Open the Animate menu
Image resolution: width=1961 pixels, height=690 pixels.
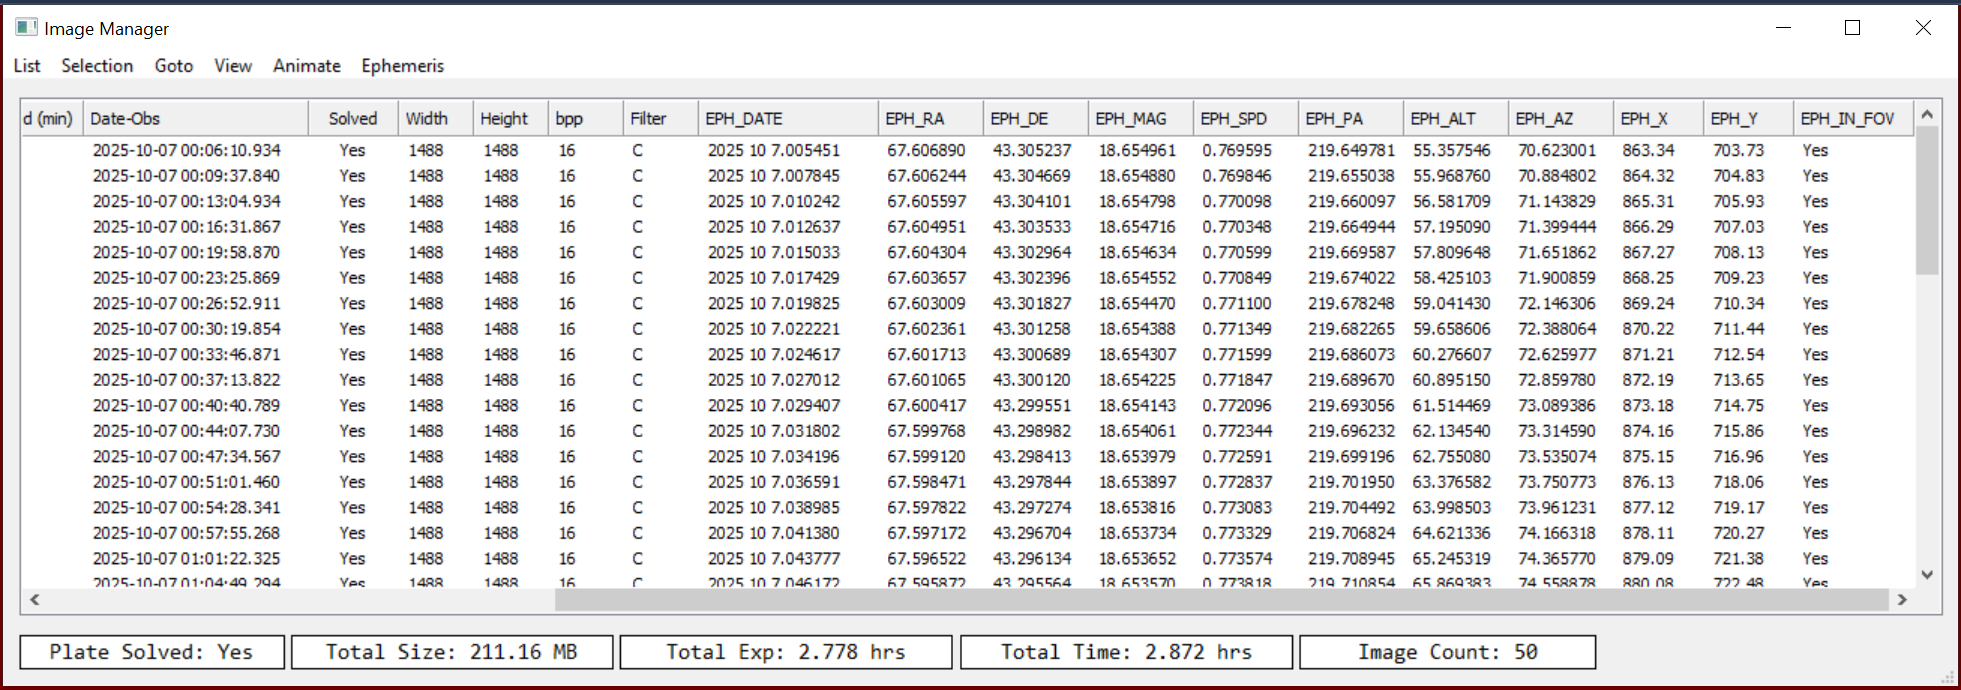(307, 66)
